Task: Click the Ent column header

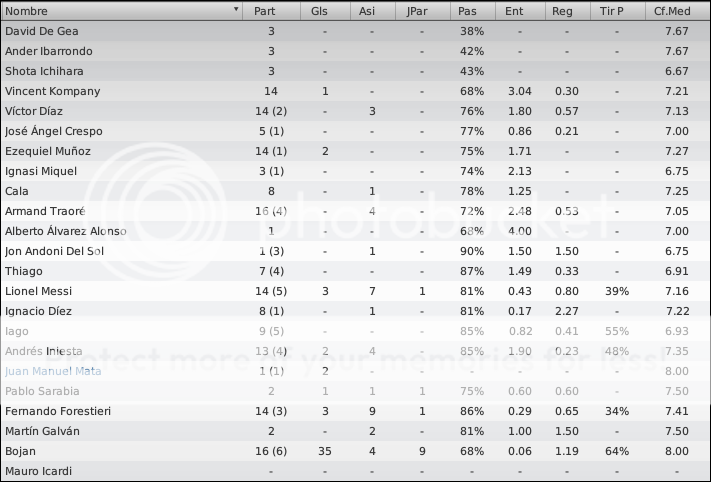Action: coord(520,11)
